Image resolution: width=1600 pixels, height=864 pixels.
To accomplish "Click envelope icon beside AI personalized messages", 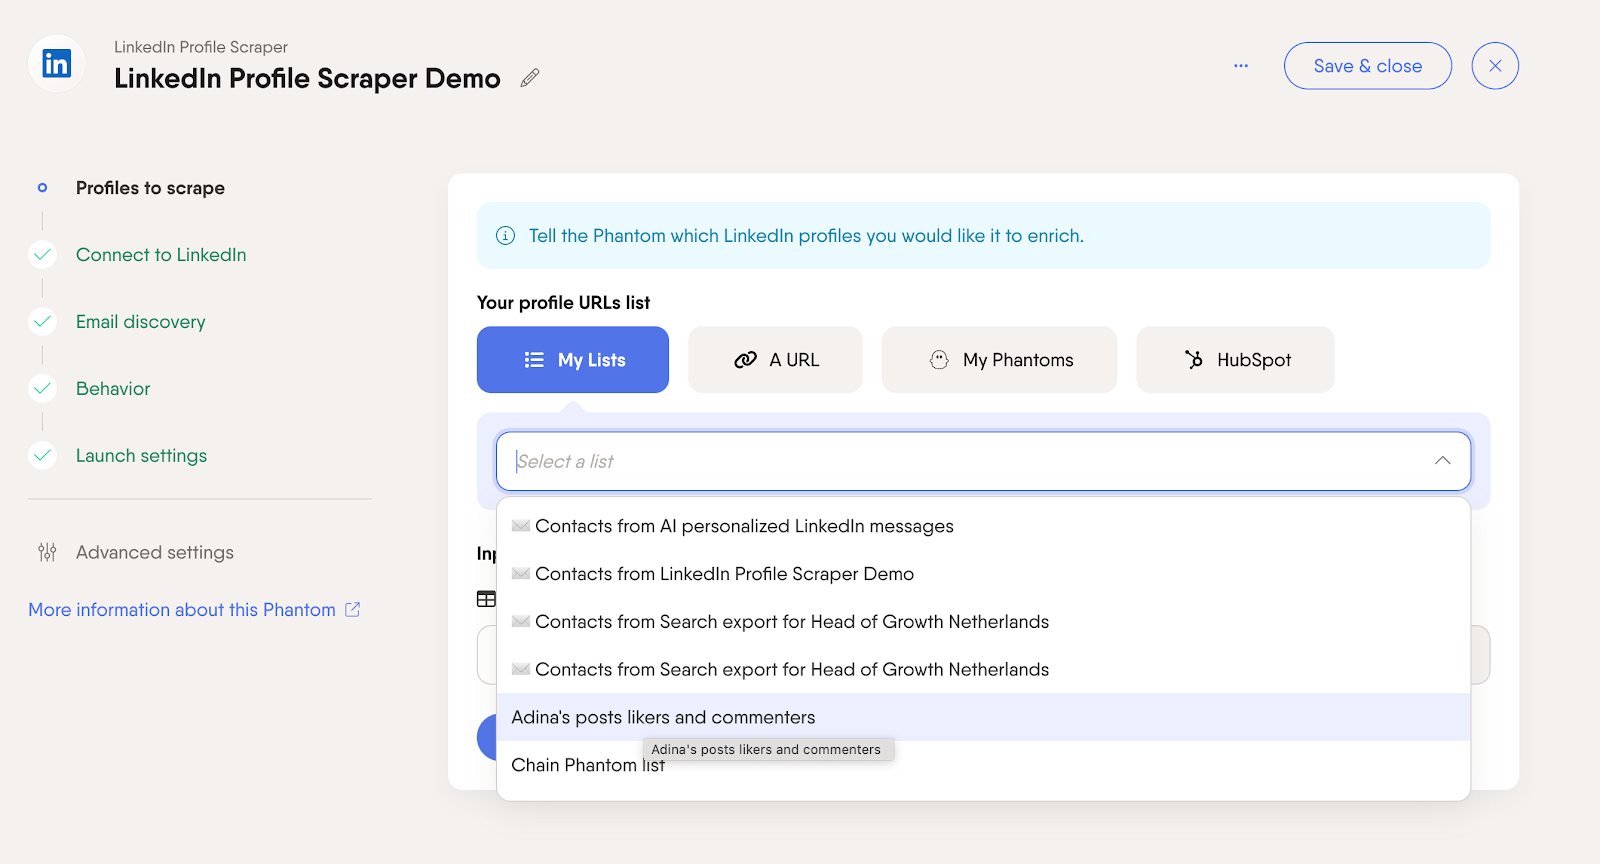I will (x=521, y=526).
